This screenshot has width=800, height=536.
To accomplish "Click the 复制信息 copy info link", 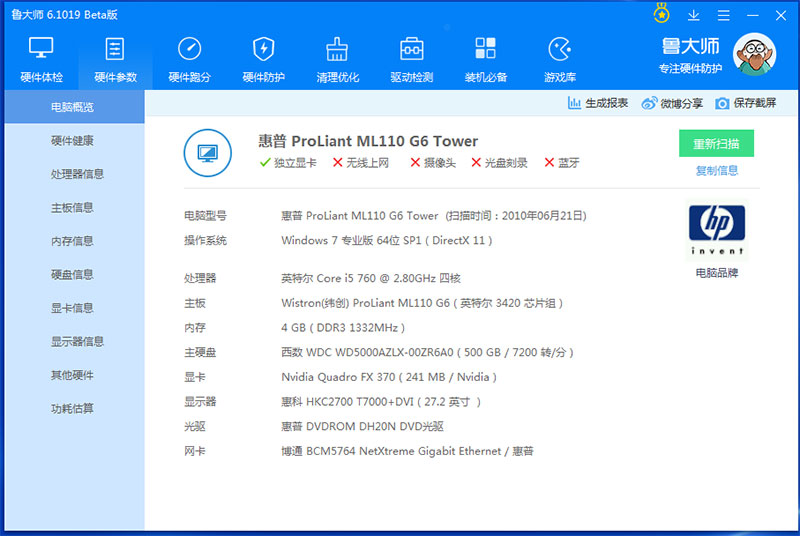I will (716, 170).
